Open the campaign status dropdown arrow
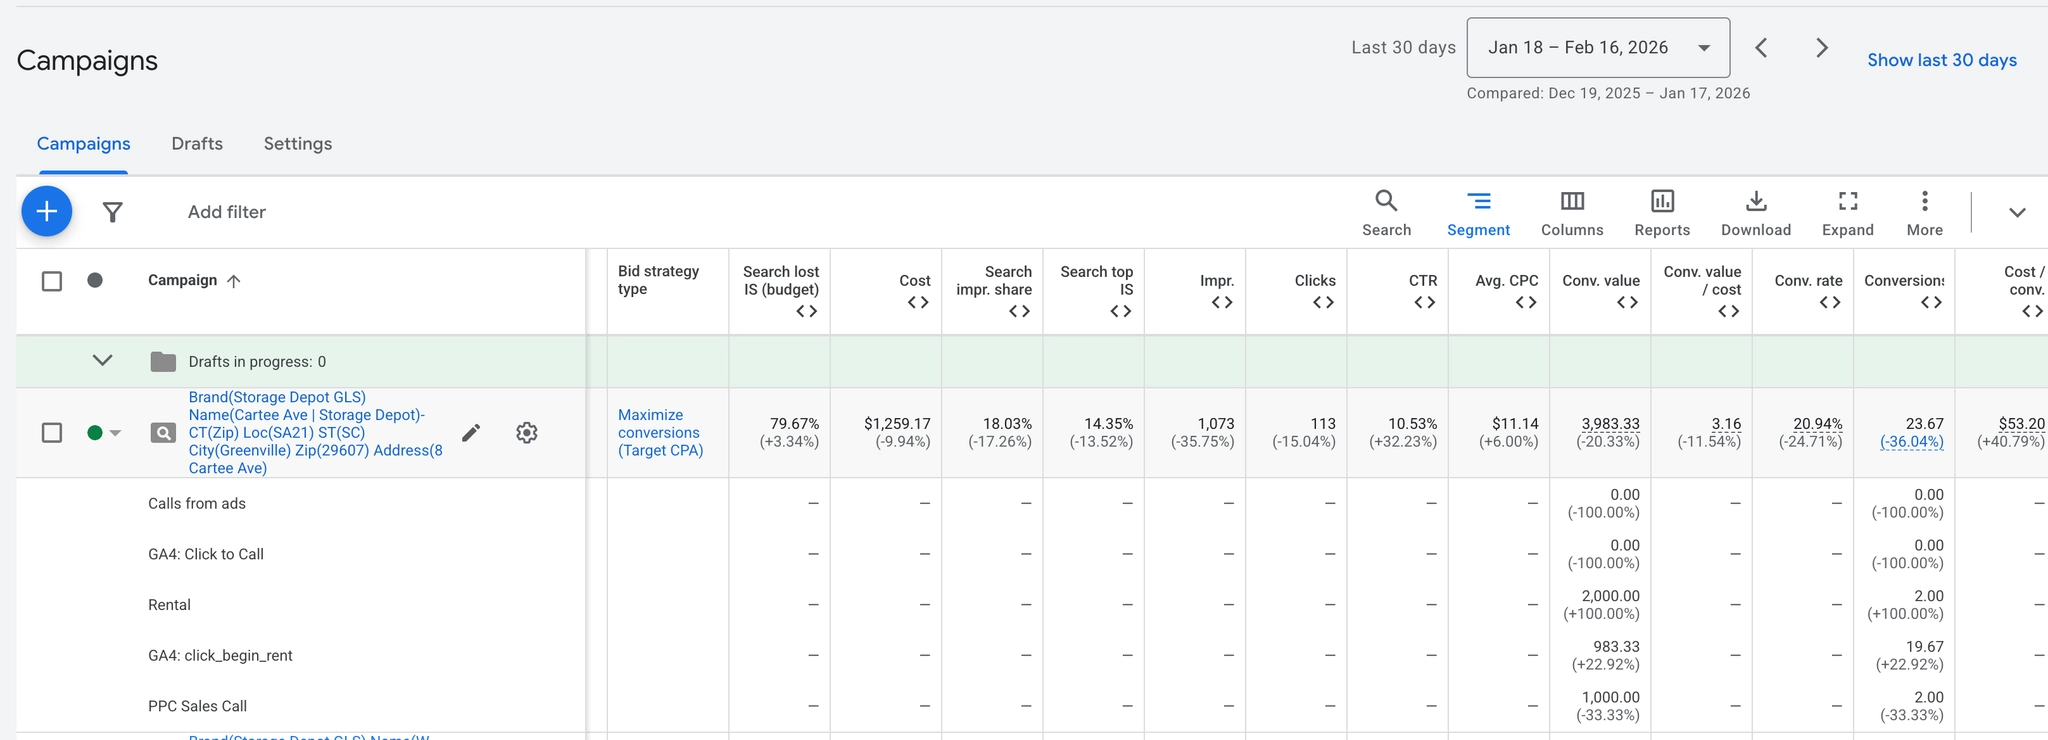Screen dimensions: 2048x740 tap(115, 433)
